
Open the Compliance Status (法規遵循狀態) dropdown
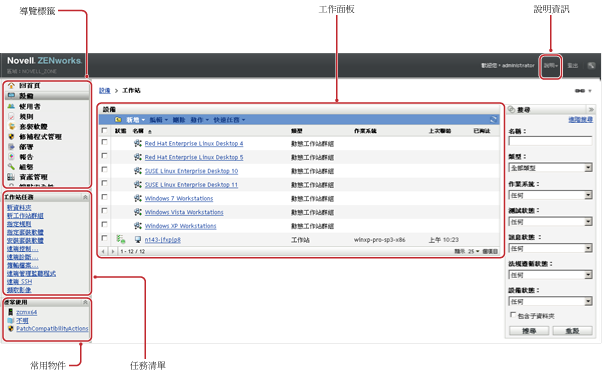click(550, 275)
